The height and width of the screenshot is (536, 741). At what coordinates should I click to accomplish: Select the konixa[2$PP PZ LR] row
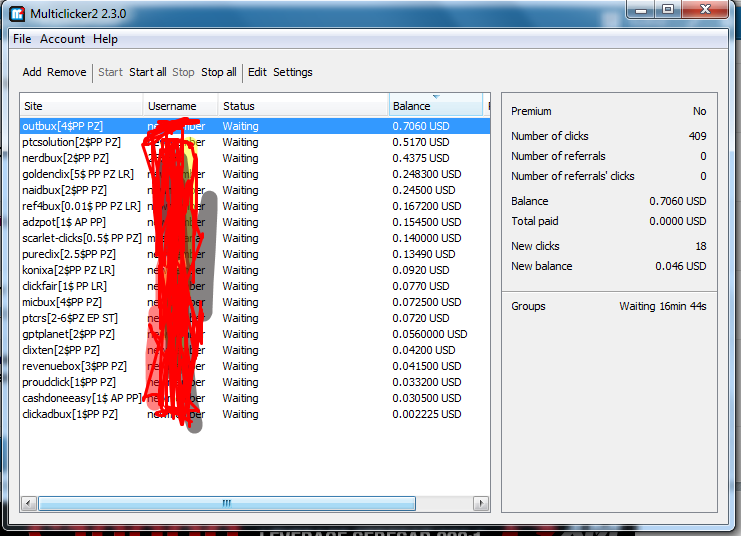(255, 270)
